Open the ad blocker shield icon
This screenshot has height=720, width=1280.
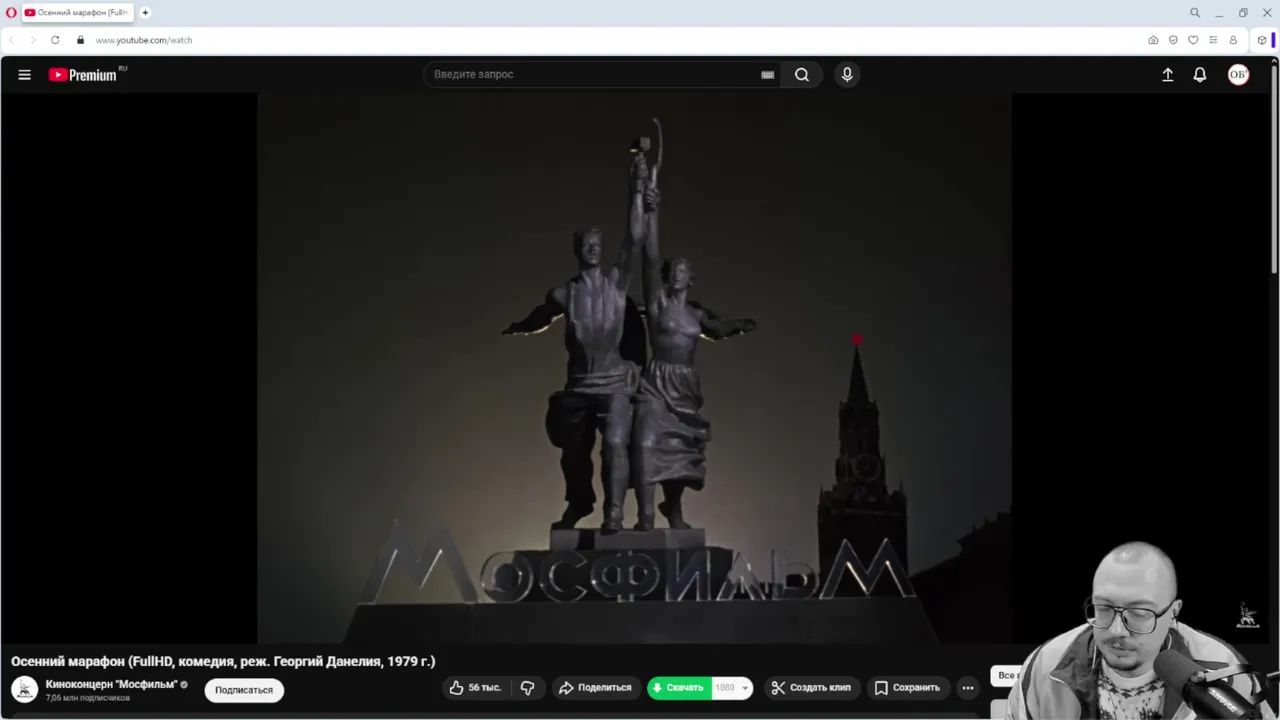(1173, 40)
